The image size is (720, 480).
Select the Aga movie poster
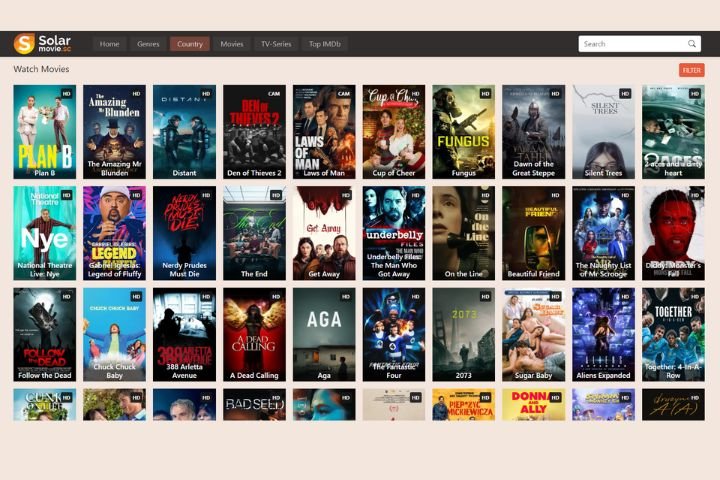(x=324, y=335)
